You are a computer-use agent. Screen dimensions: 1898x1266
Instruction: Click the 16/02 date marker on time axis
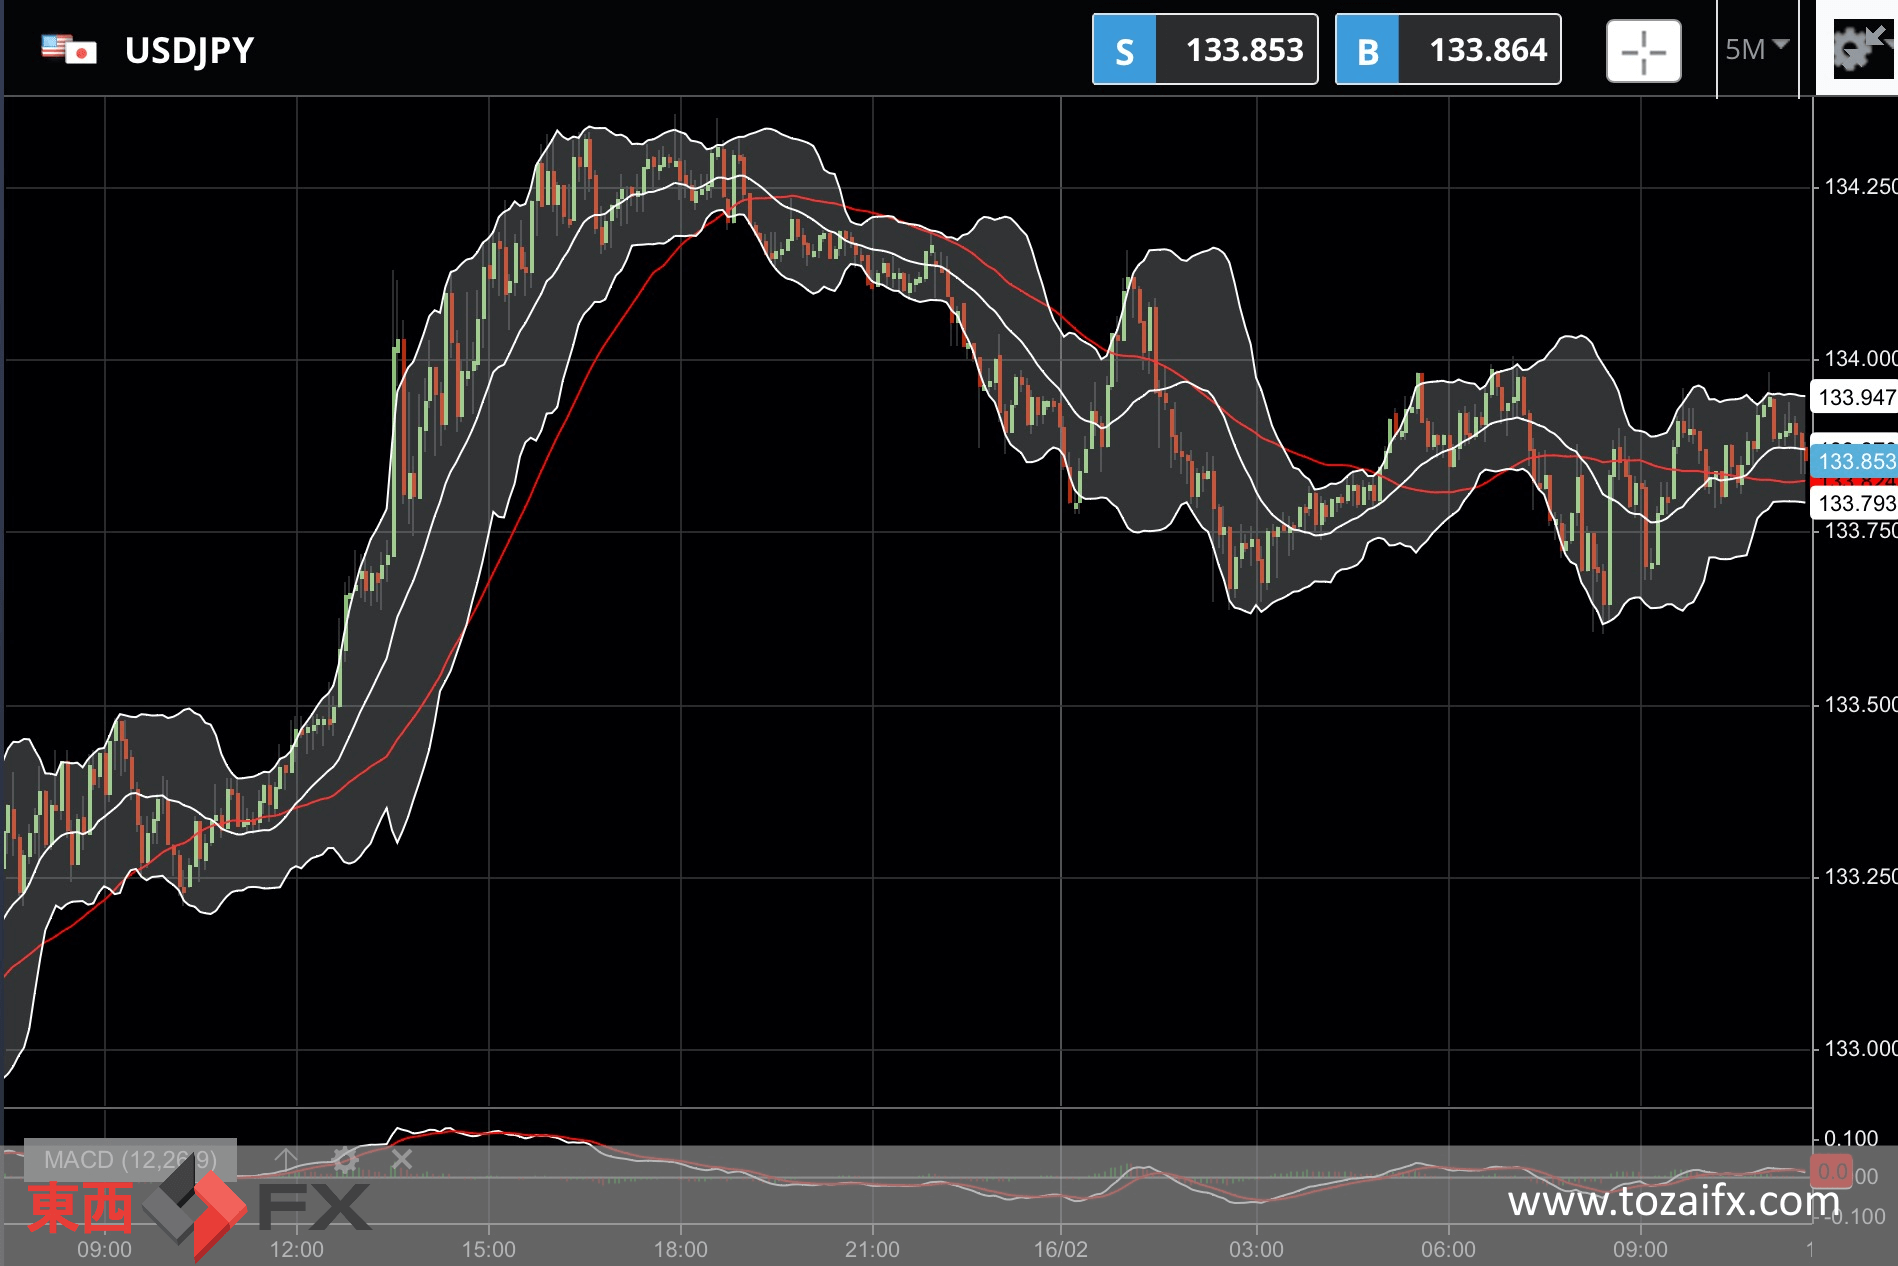1060,1249
